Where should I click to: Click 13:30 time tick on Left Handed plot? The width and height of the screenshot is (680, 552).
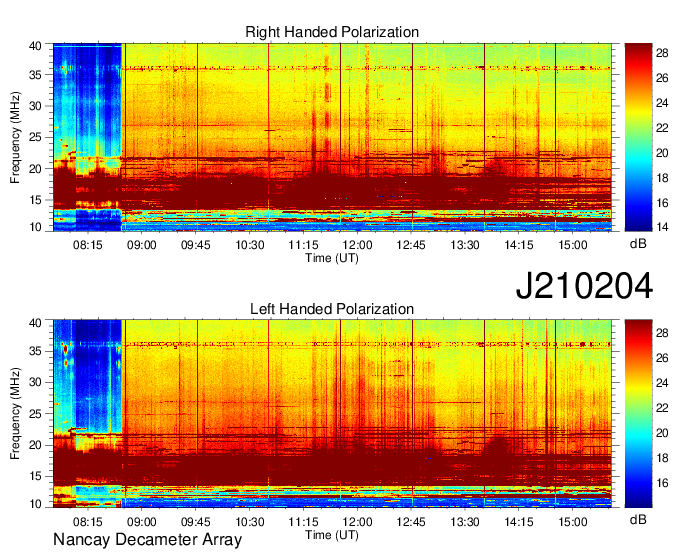pos(465,521)
